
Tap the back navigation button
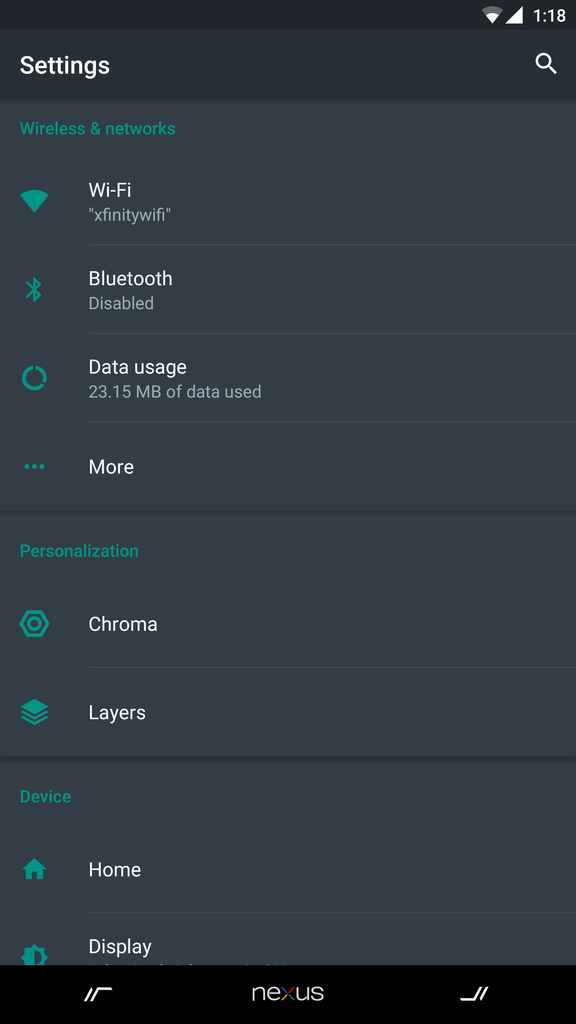point(98,994)
